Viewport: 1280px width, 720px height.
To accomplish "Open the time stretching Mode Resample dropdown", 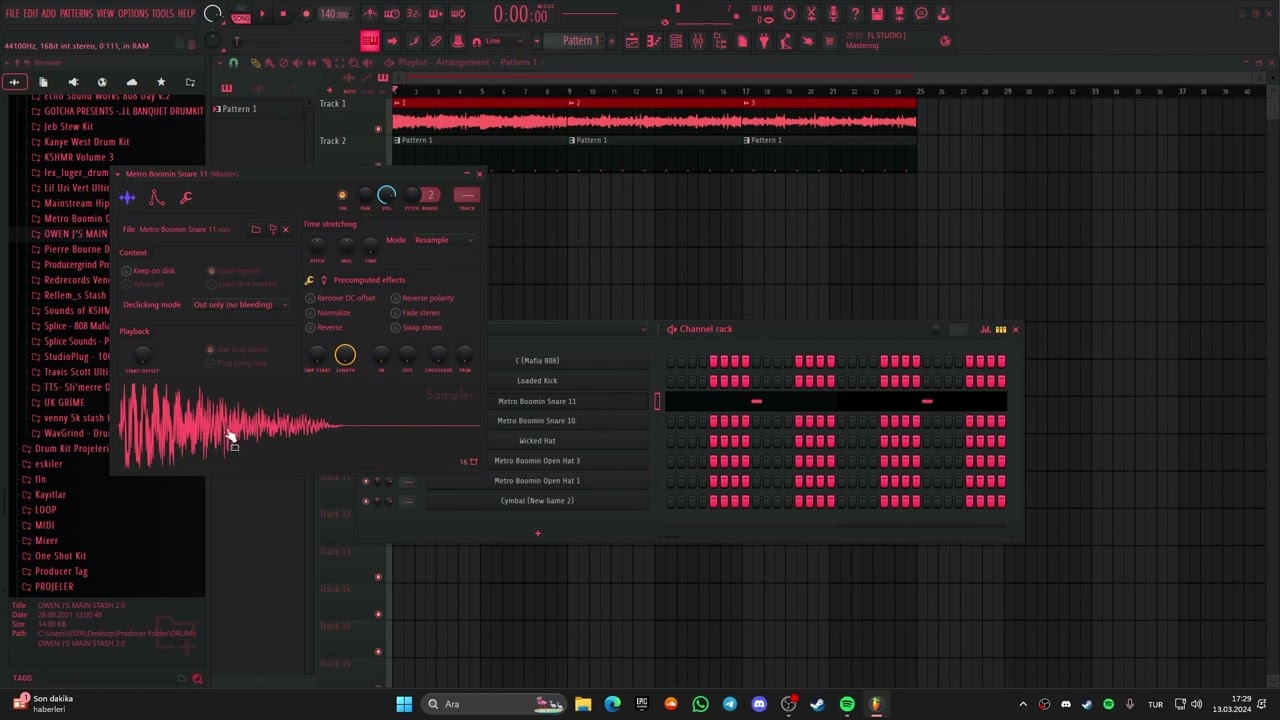I will (x=444, y=240).
